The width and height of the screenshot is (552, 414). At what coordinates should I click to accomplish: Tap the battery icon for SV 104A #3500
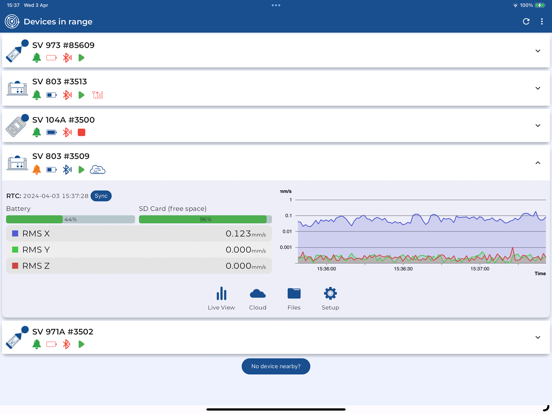(51, 132)
